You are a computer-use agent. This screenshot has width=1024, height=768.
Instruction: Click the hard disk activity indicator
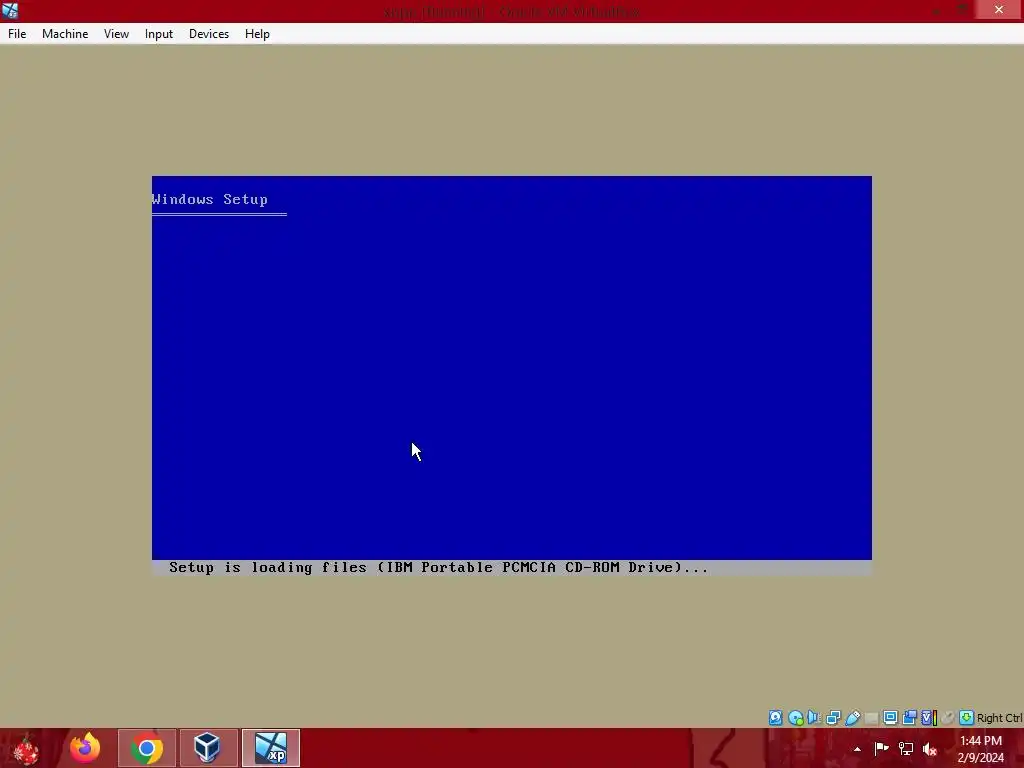click(775, 718)
